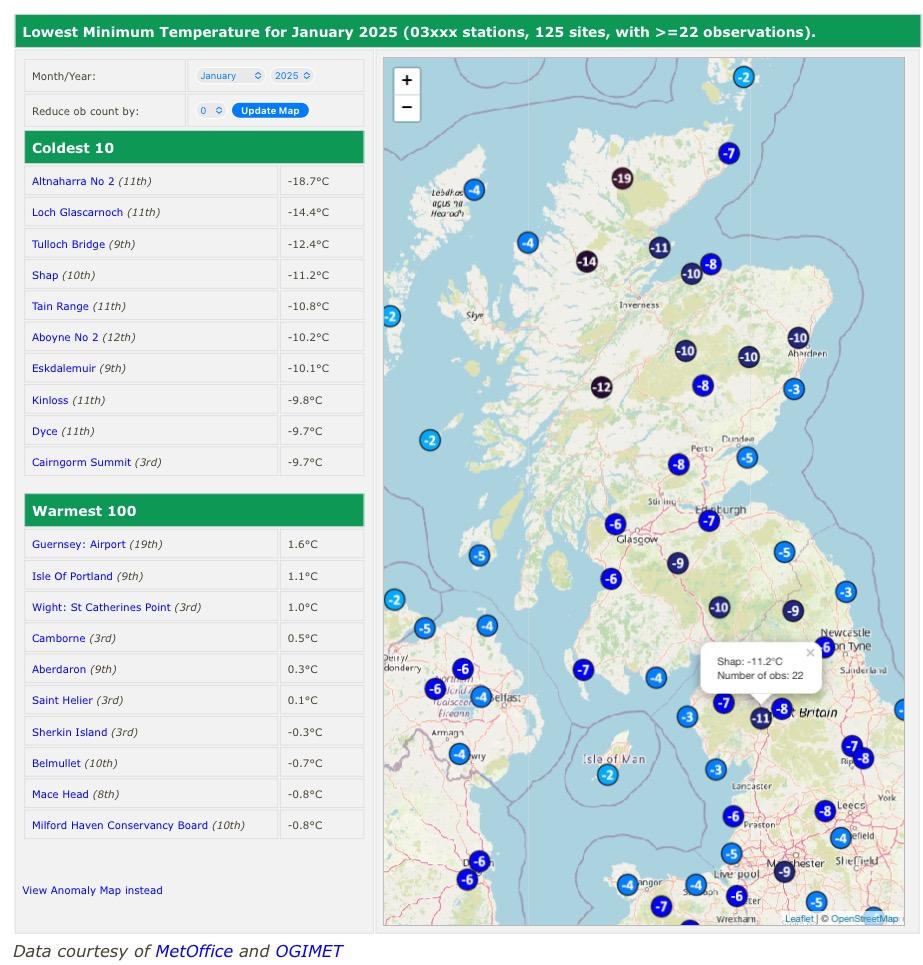
Task: Click the -3 marker near Aberdeen
Action: click(x=794, y=389)
